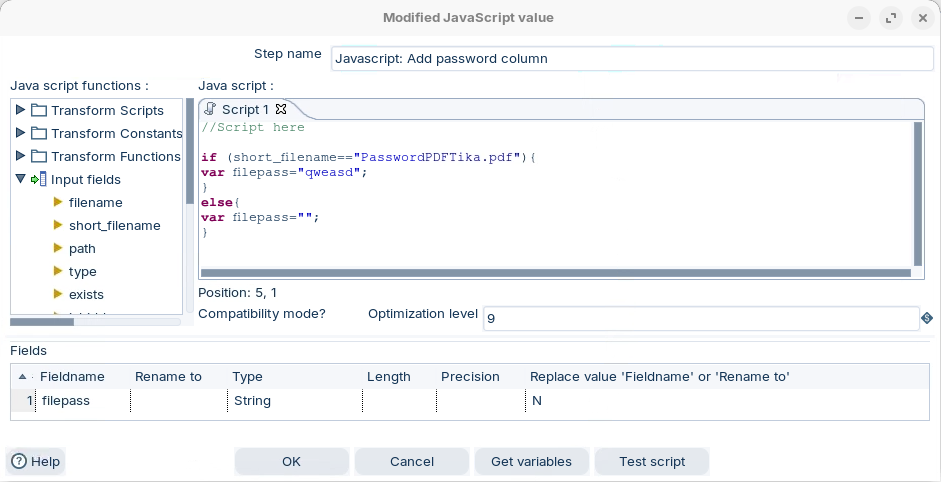The height and width of the screenshot is (482, 941).
Task: Expand the Transform Functions tree node
Action: [21, 156]
